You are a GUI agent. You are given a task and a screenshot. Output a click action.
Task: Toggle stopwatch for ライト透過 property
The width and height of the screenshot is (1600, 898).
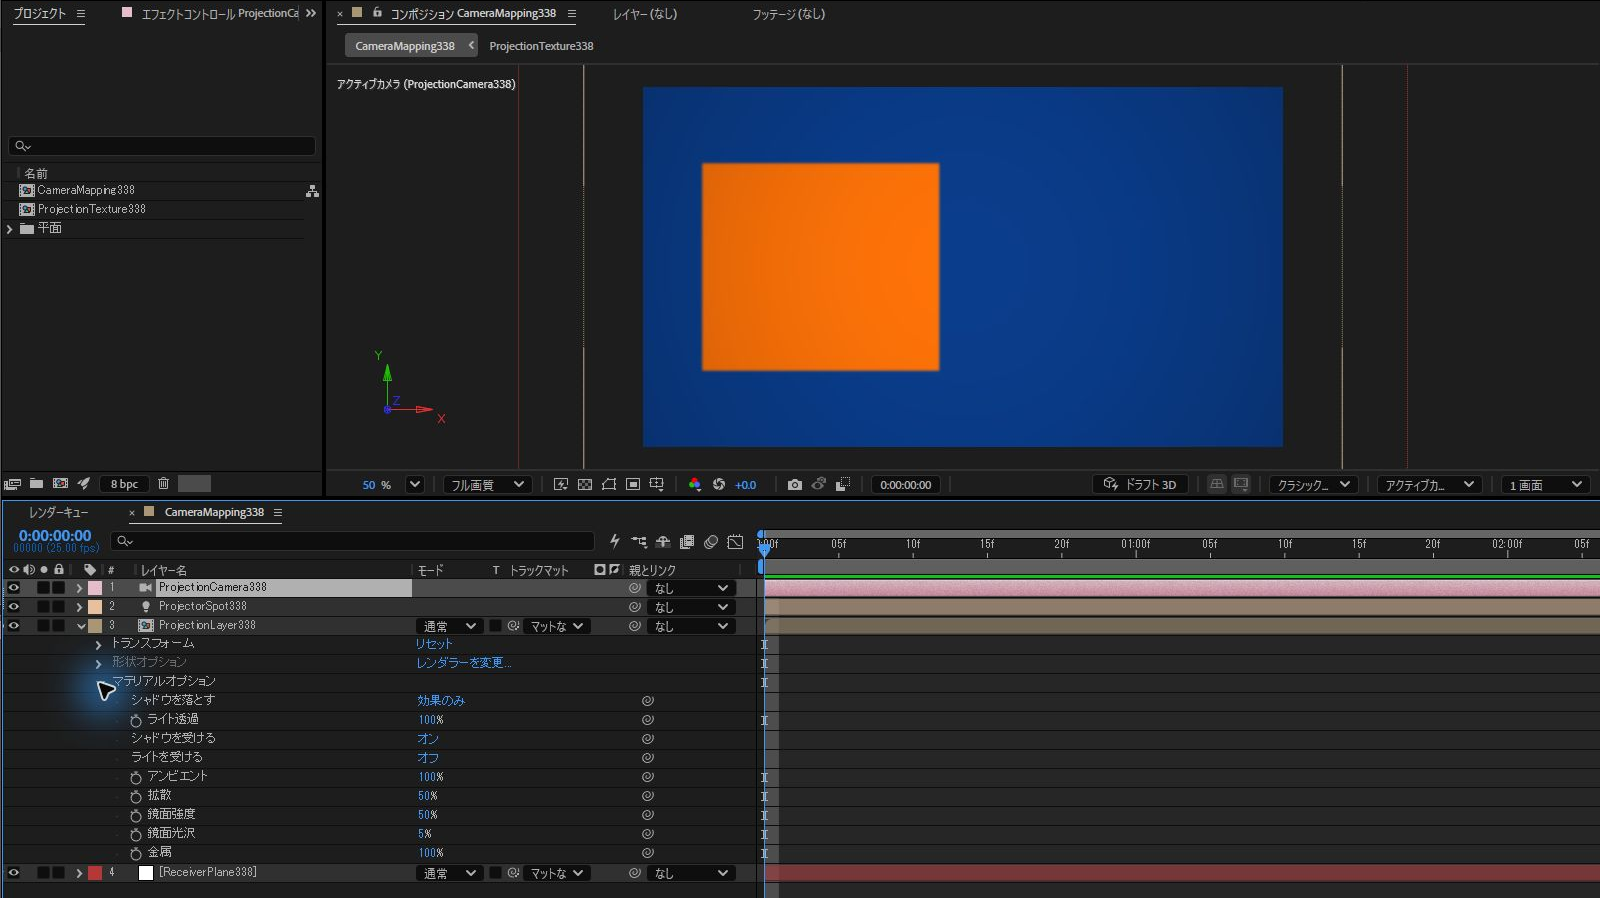[x=136, y=720]
